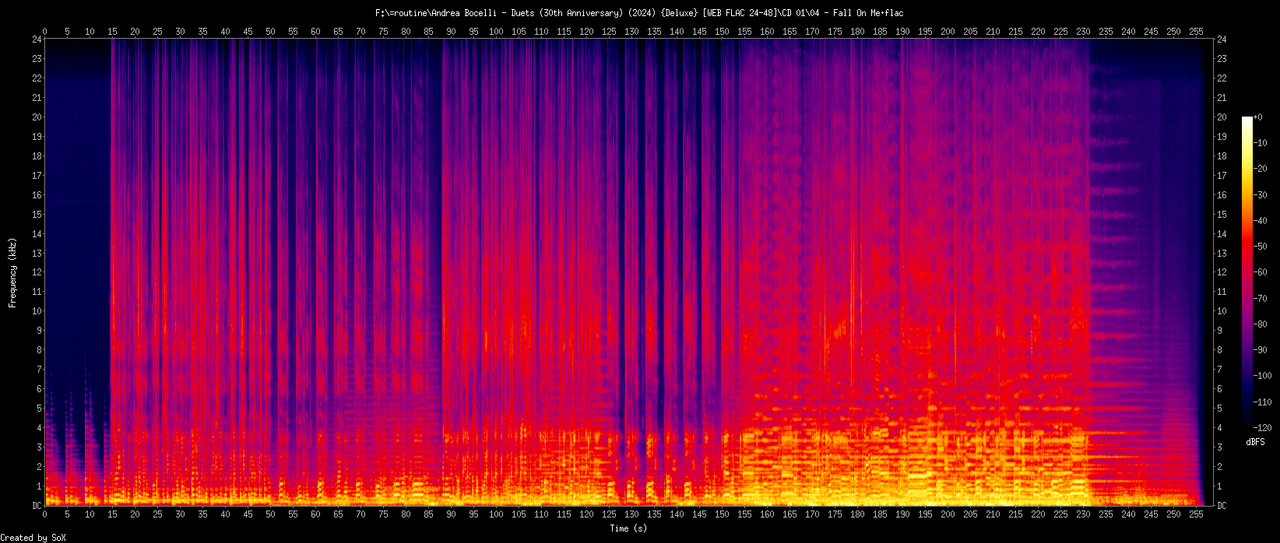1280x543 pixels.
Task: Click "50" on the bottom time axis
Action: (270, 515)
